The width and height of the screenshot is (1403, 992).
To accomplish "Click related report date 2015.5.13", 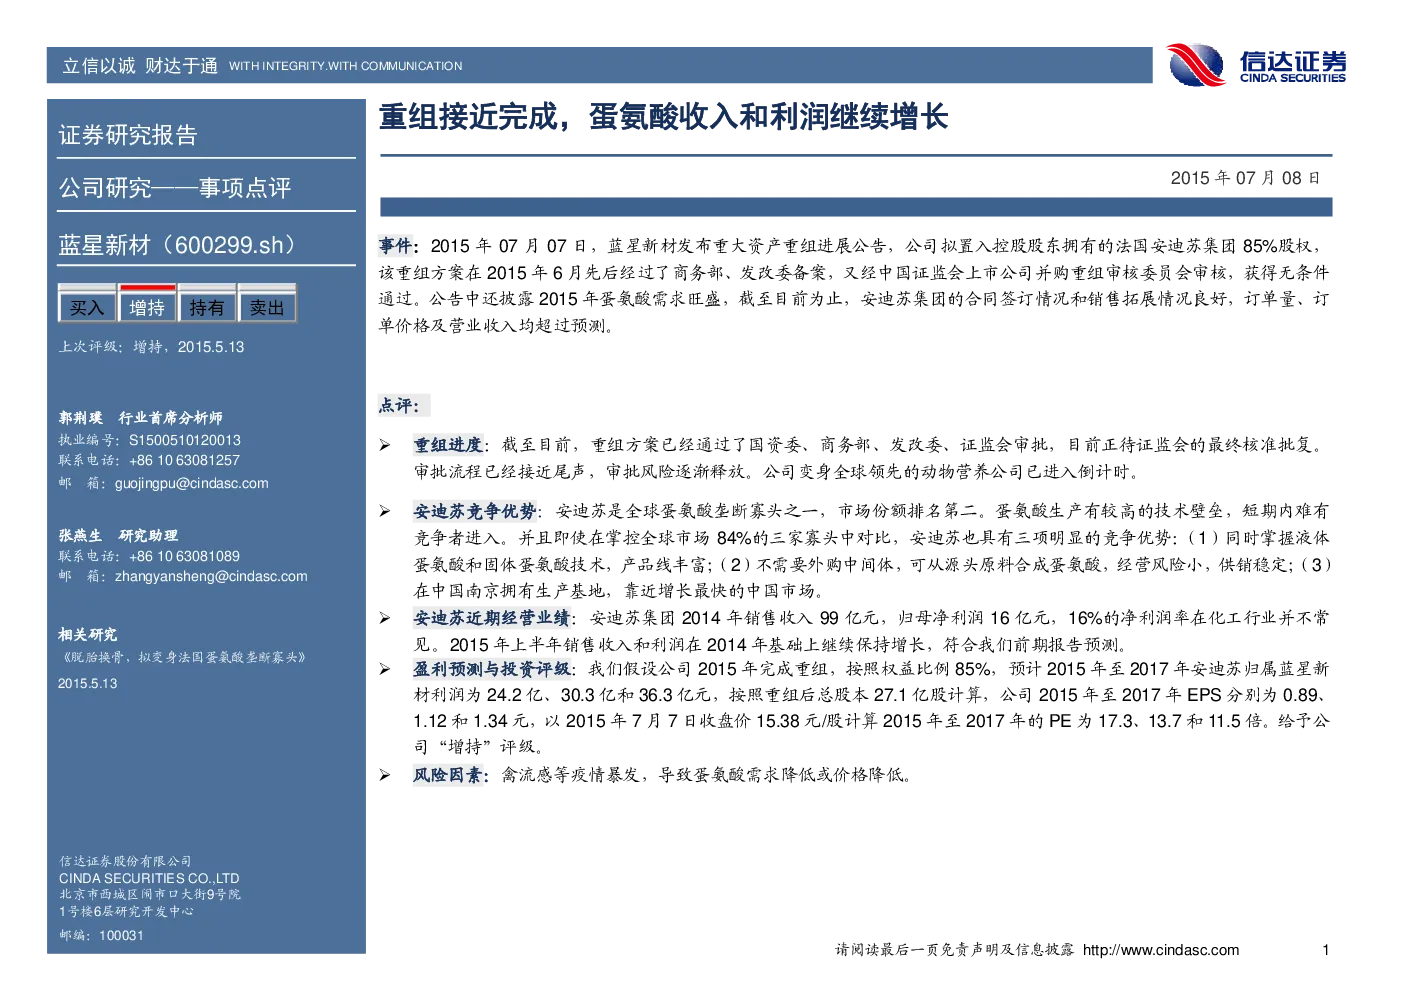I will [x=88, y=683].
